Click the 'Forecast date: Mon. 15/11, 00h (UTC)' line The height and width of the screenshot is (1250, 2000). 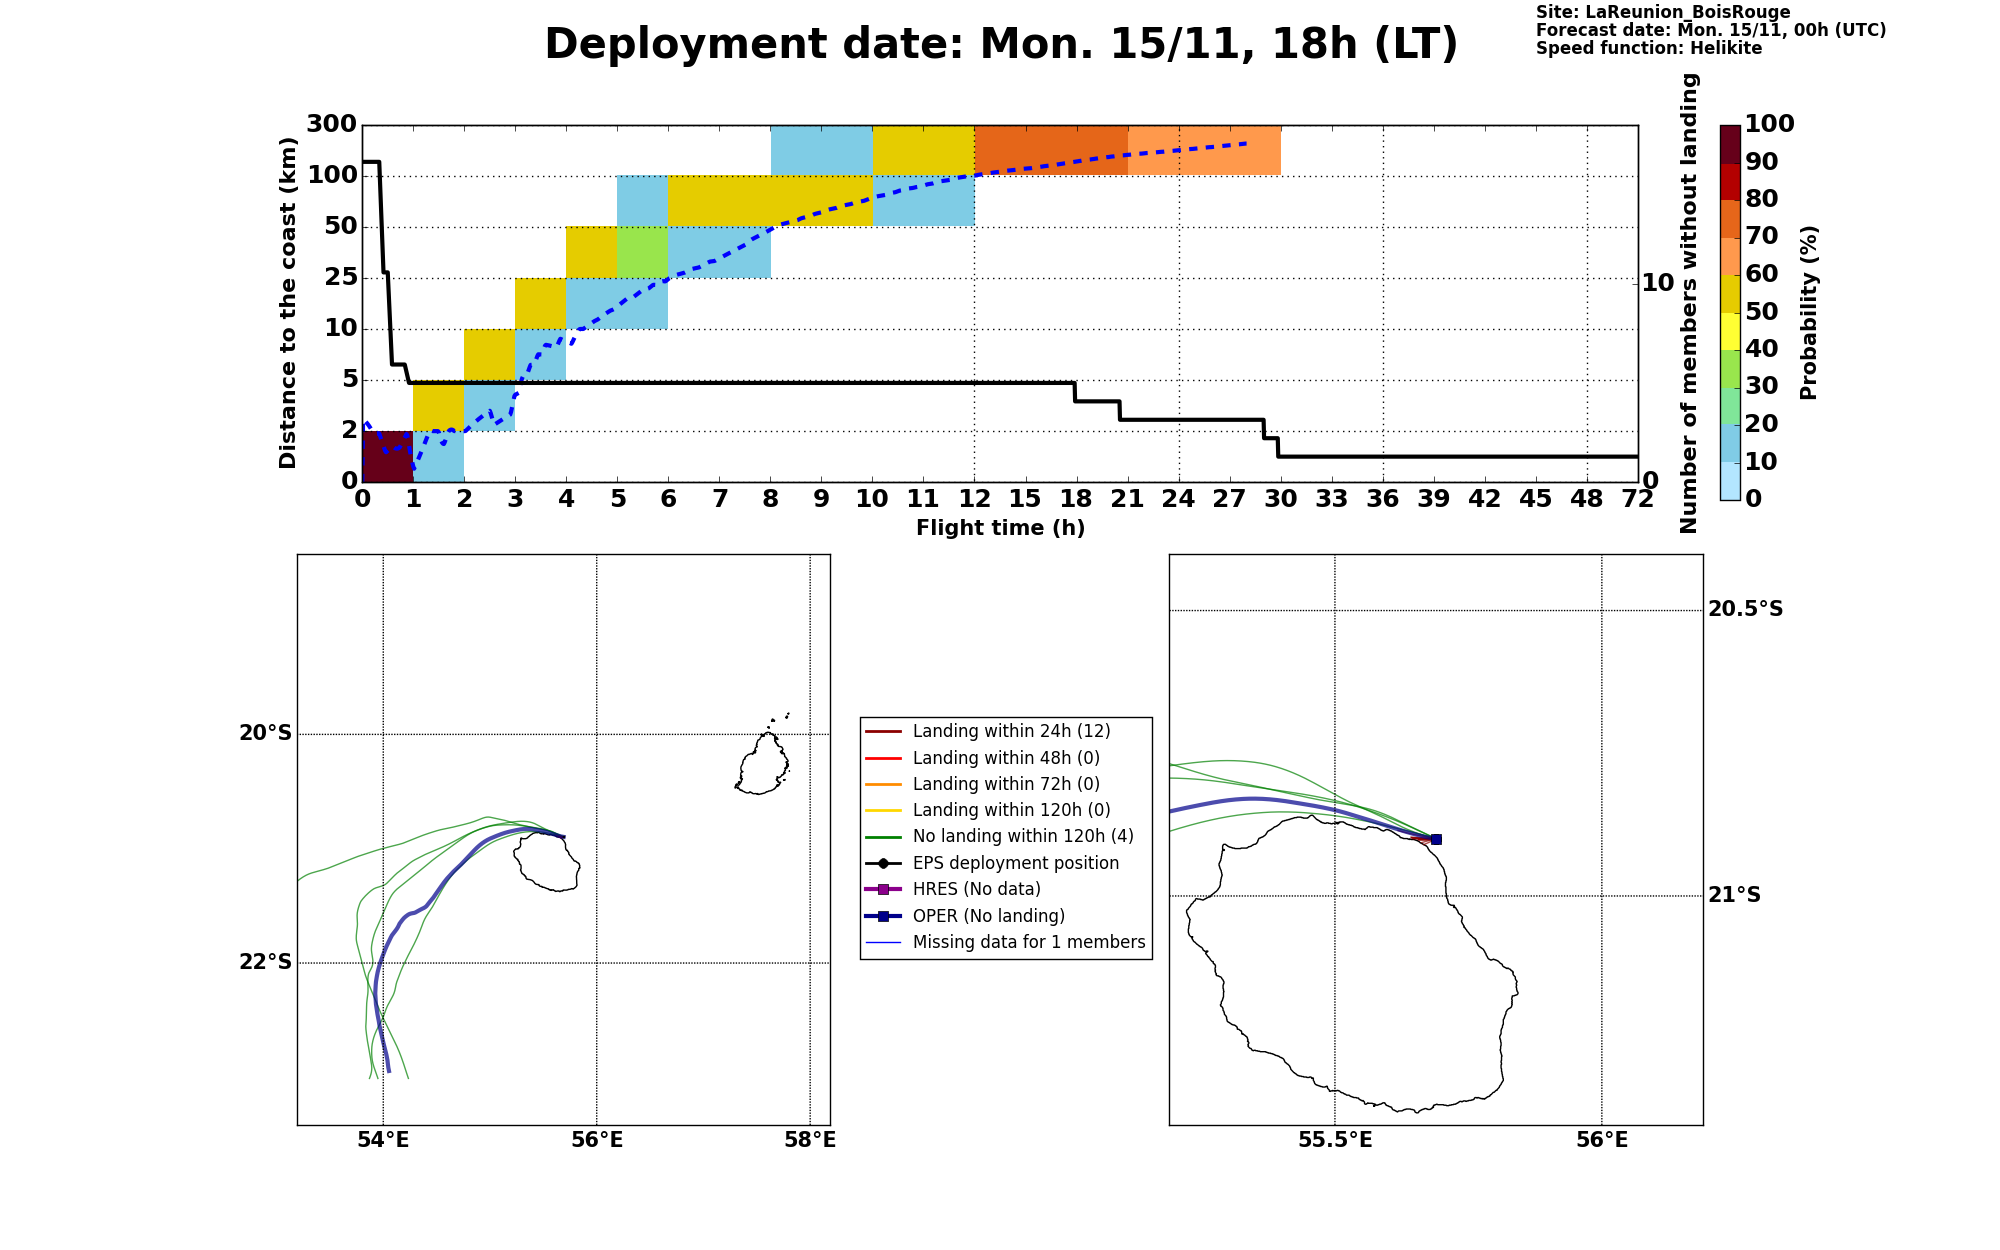1711,31
